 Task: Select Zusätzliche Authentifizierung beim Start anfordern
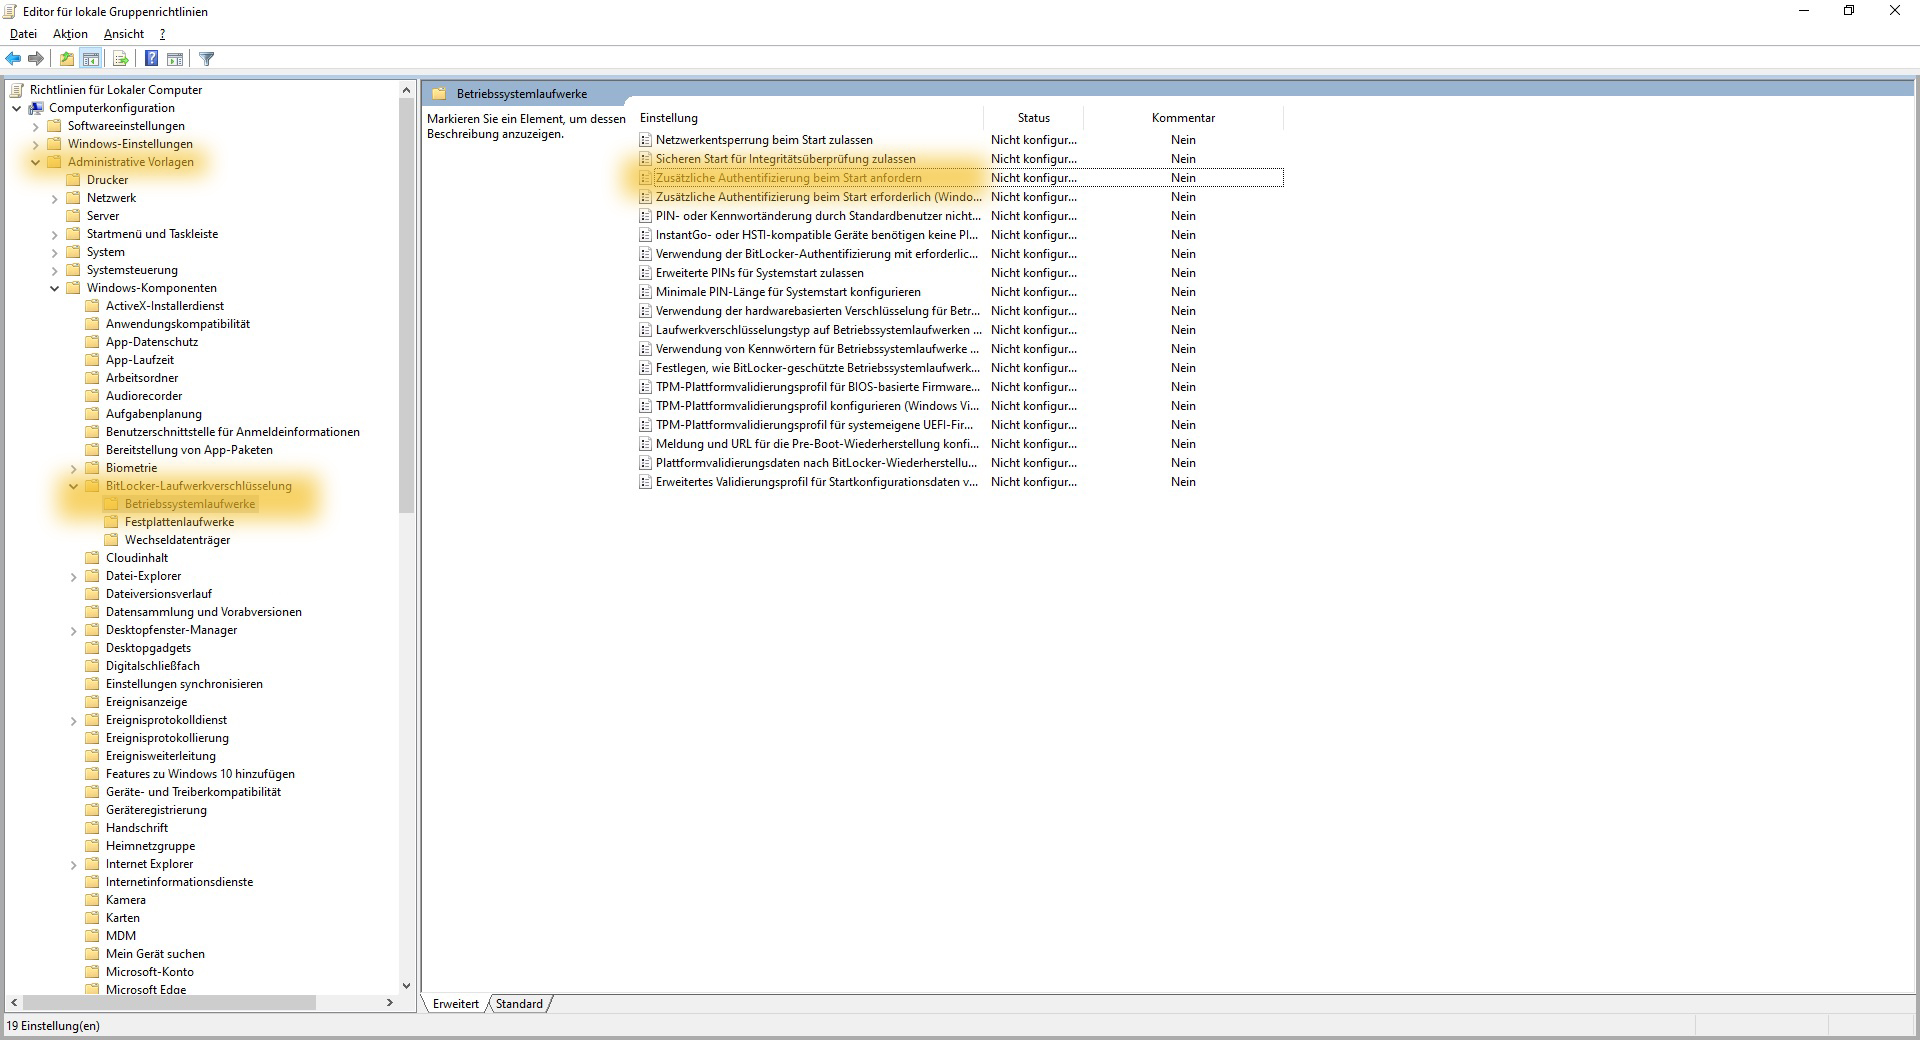pos(960,178)
